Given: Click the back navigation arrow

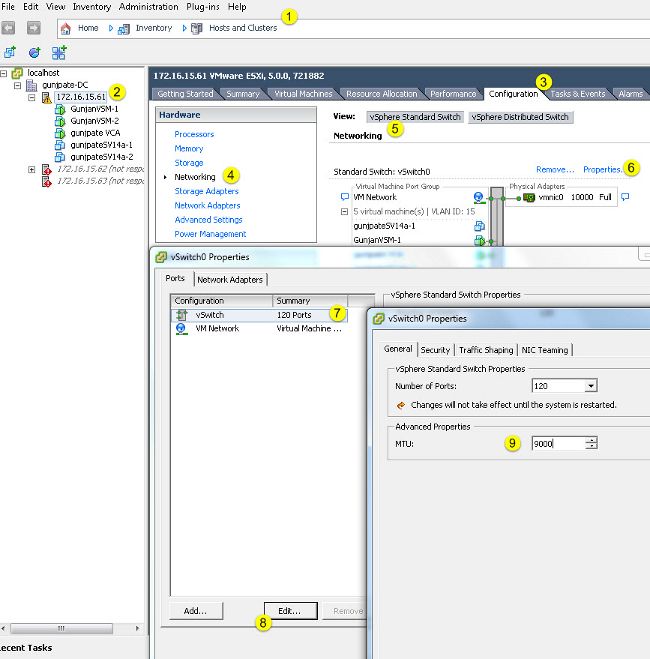Looking at the screenshot, I should pos(8,28).
